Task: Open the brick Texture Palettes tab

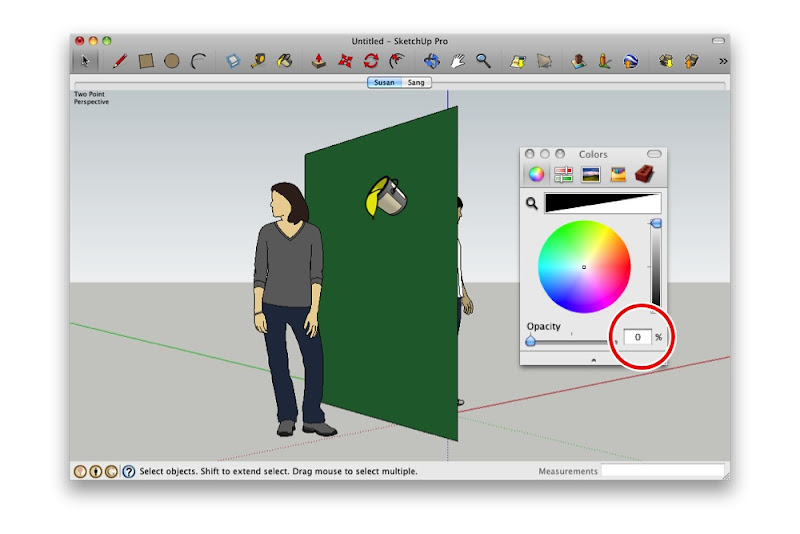Action: click(x=644, y=174)
